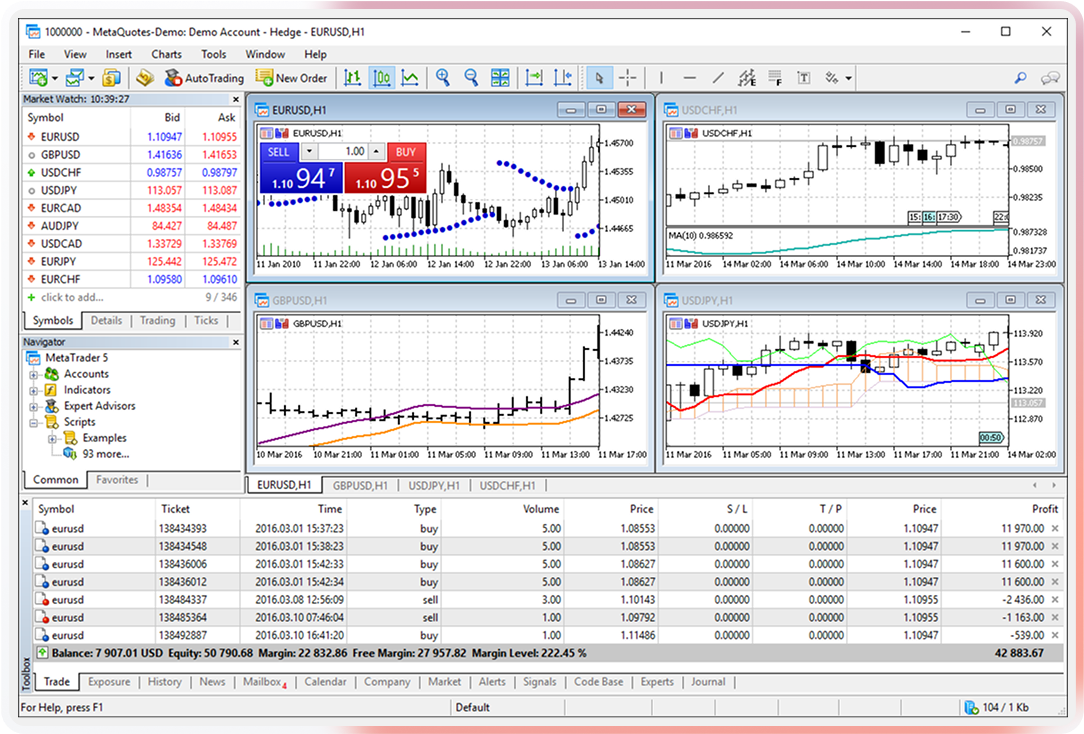The height and width of the screenshot is (734, 1084).
Task: Click the Profit column header in Trade table
Action: coord(1045,509)
